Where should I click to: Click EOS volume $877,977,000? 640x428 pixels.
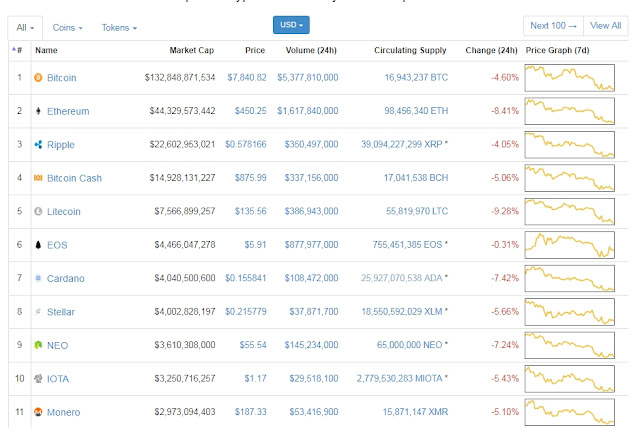click(311, 245)
